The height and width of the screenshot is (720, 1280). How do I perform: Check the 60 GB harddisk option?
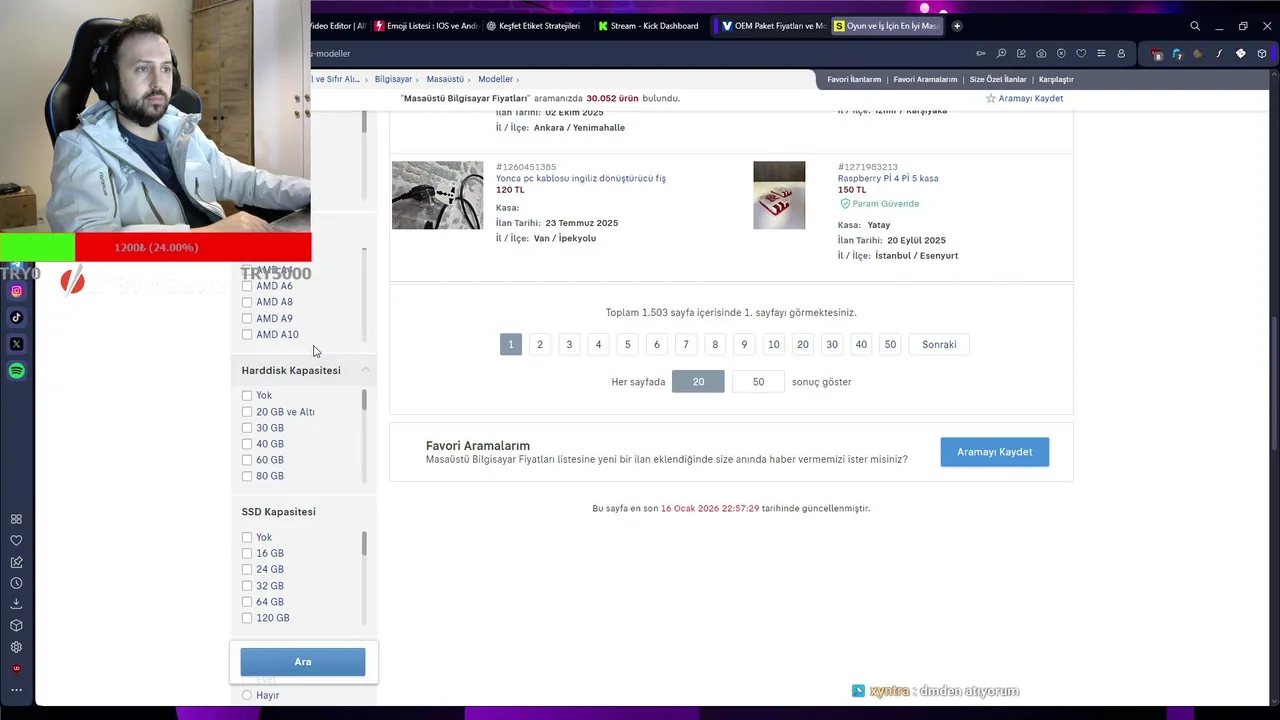[247, 460]
